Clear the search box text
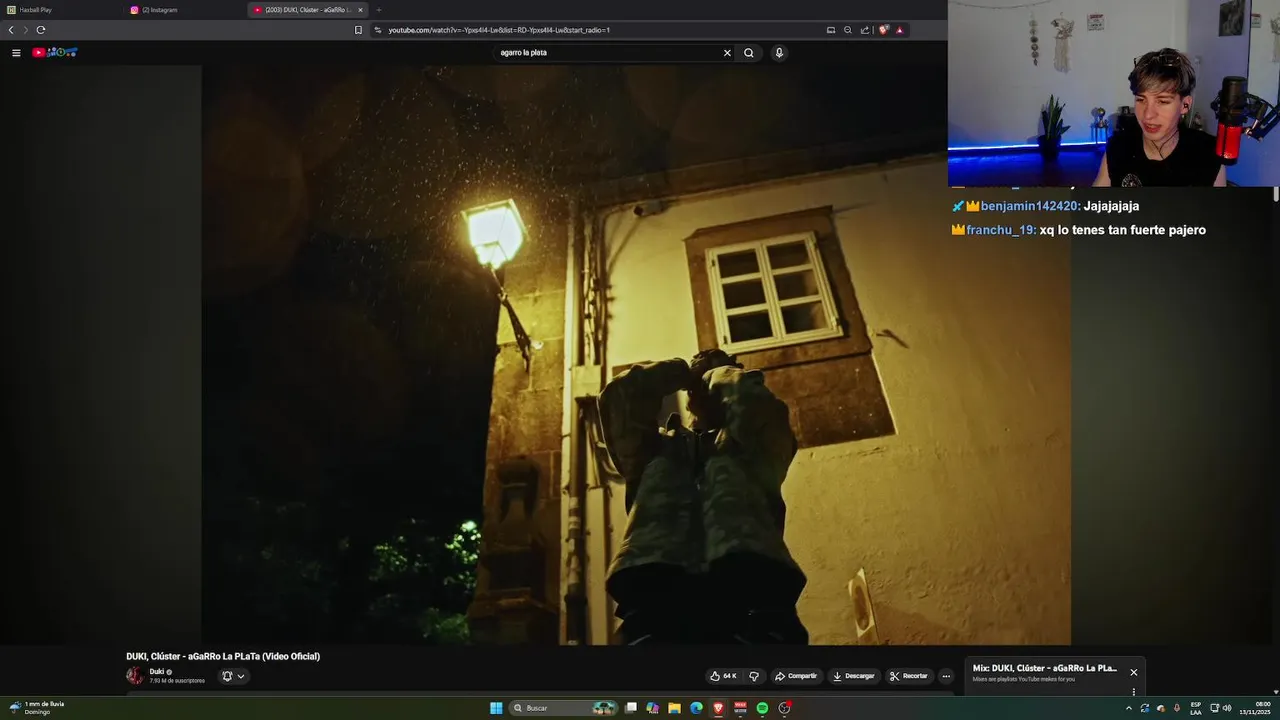 coord(727,53)
